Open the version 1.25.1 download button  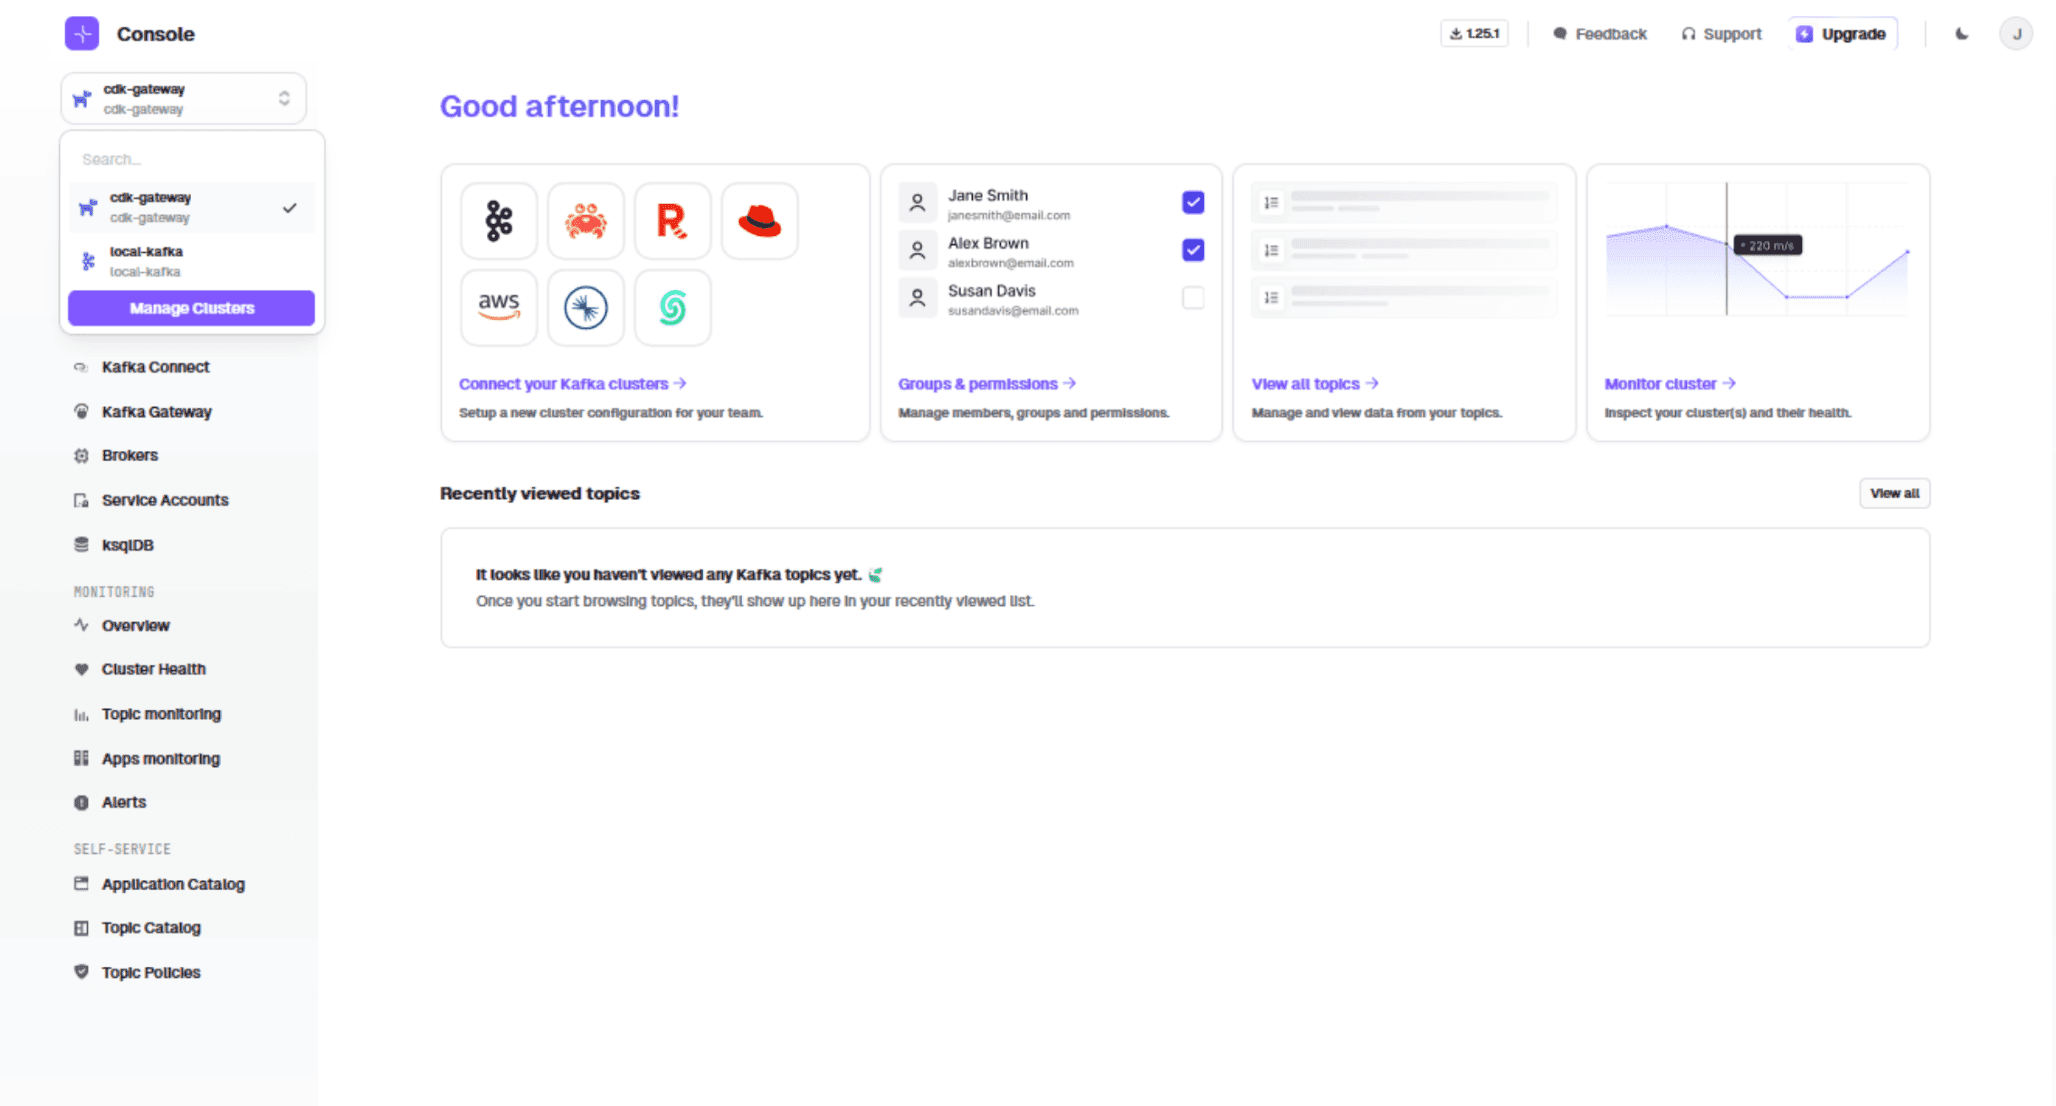click(x=1474, y=34)
